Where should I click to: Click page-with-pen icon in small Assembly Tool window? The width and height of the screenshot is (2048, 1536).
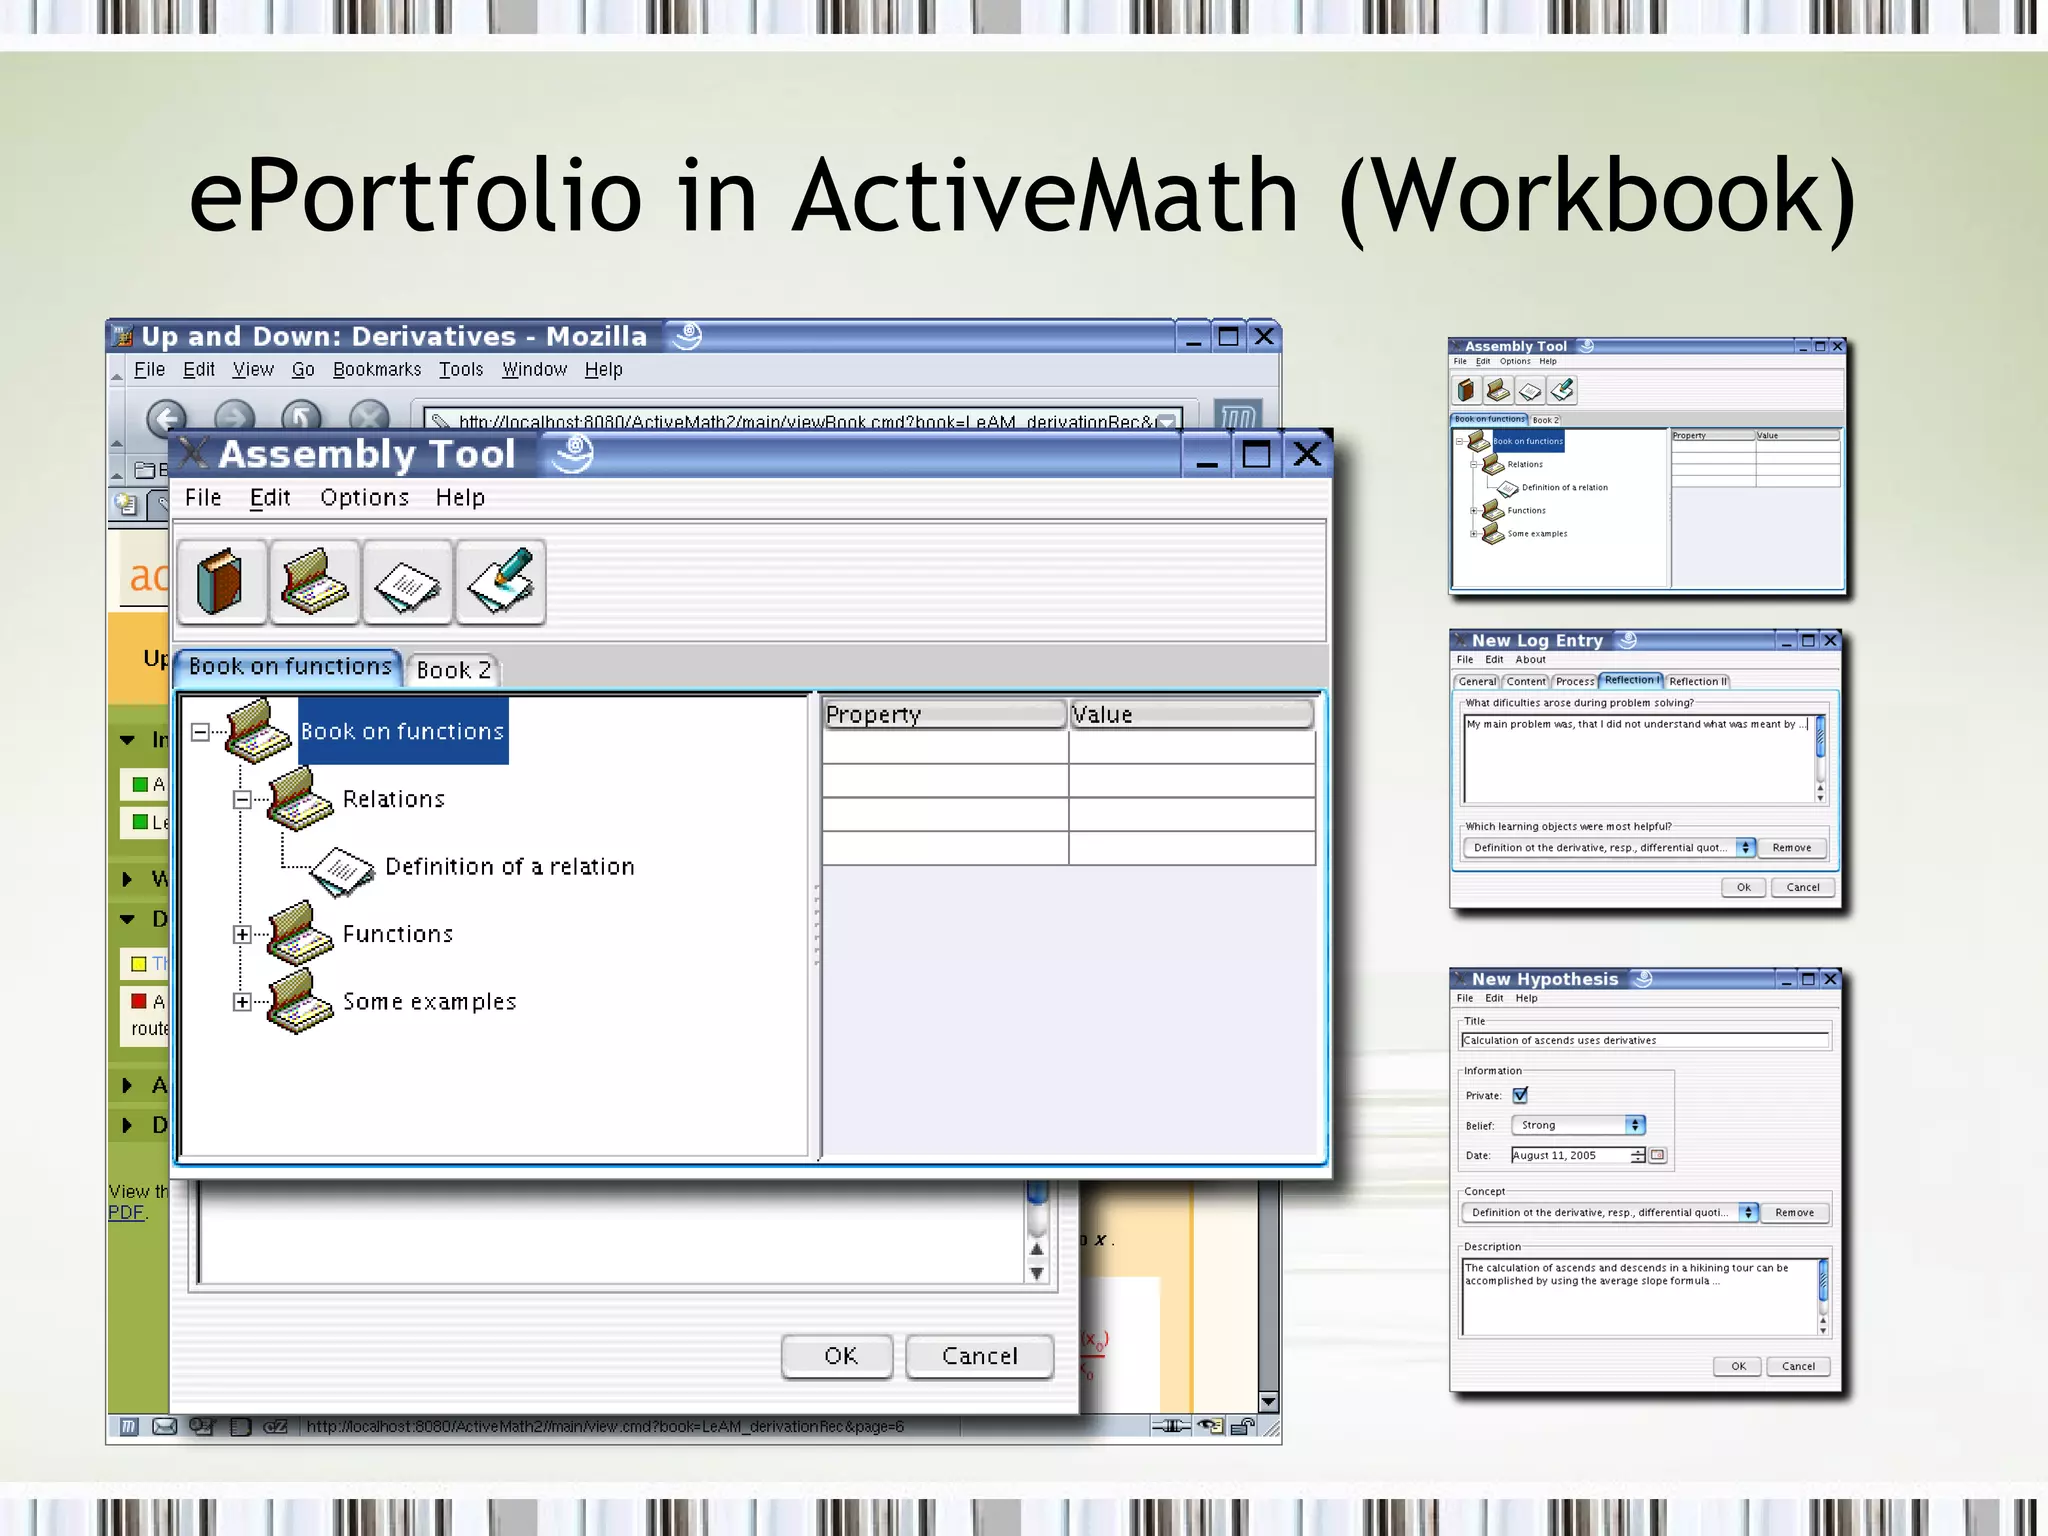pyautogui.click(x=1562, y=390)
